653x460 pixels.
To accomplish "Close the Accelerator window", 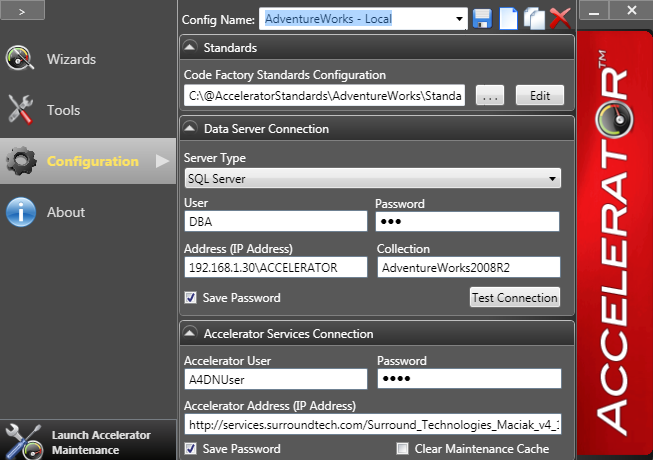I will pyautogui.click(x=631, y=10).
